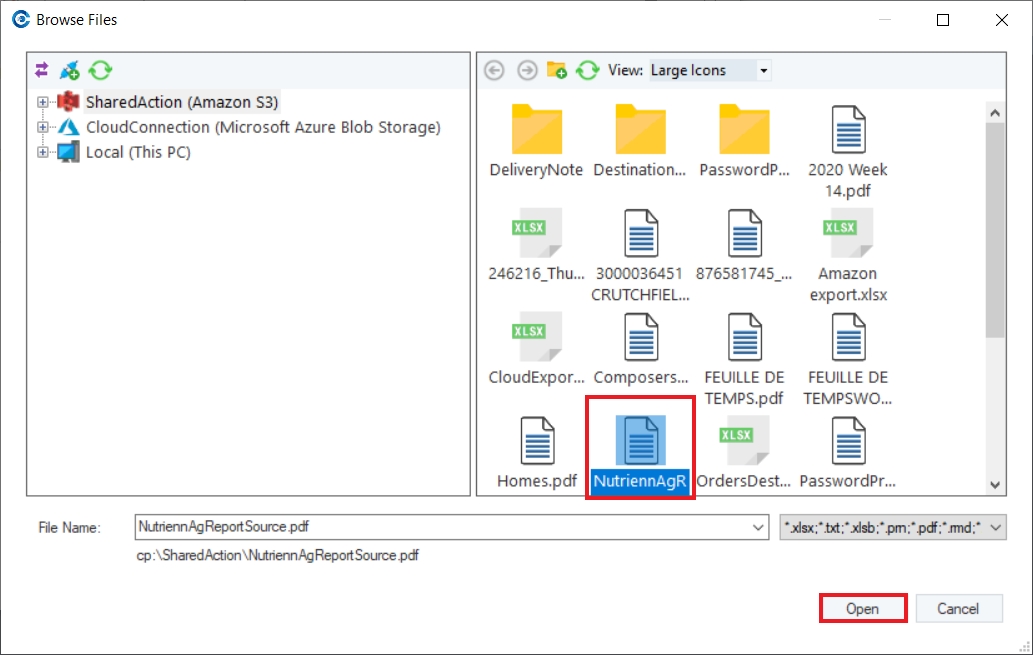Refresh the connections tree
1033x655 pixels.
point(100,70)
